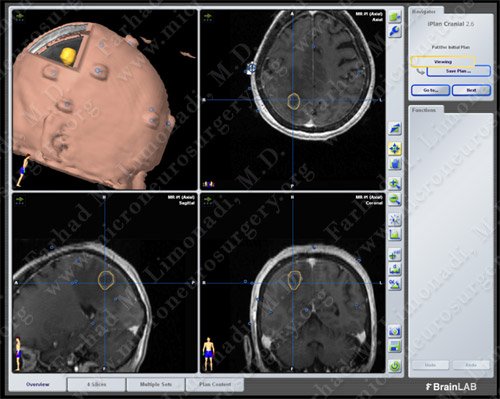The height and width of the screenshot is (399, 500).
Task: Click the view arrow icon in coronal pane
Action: [x=208, y=200]
